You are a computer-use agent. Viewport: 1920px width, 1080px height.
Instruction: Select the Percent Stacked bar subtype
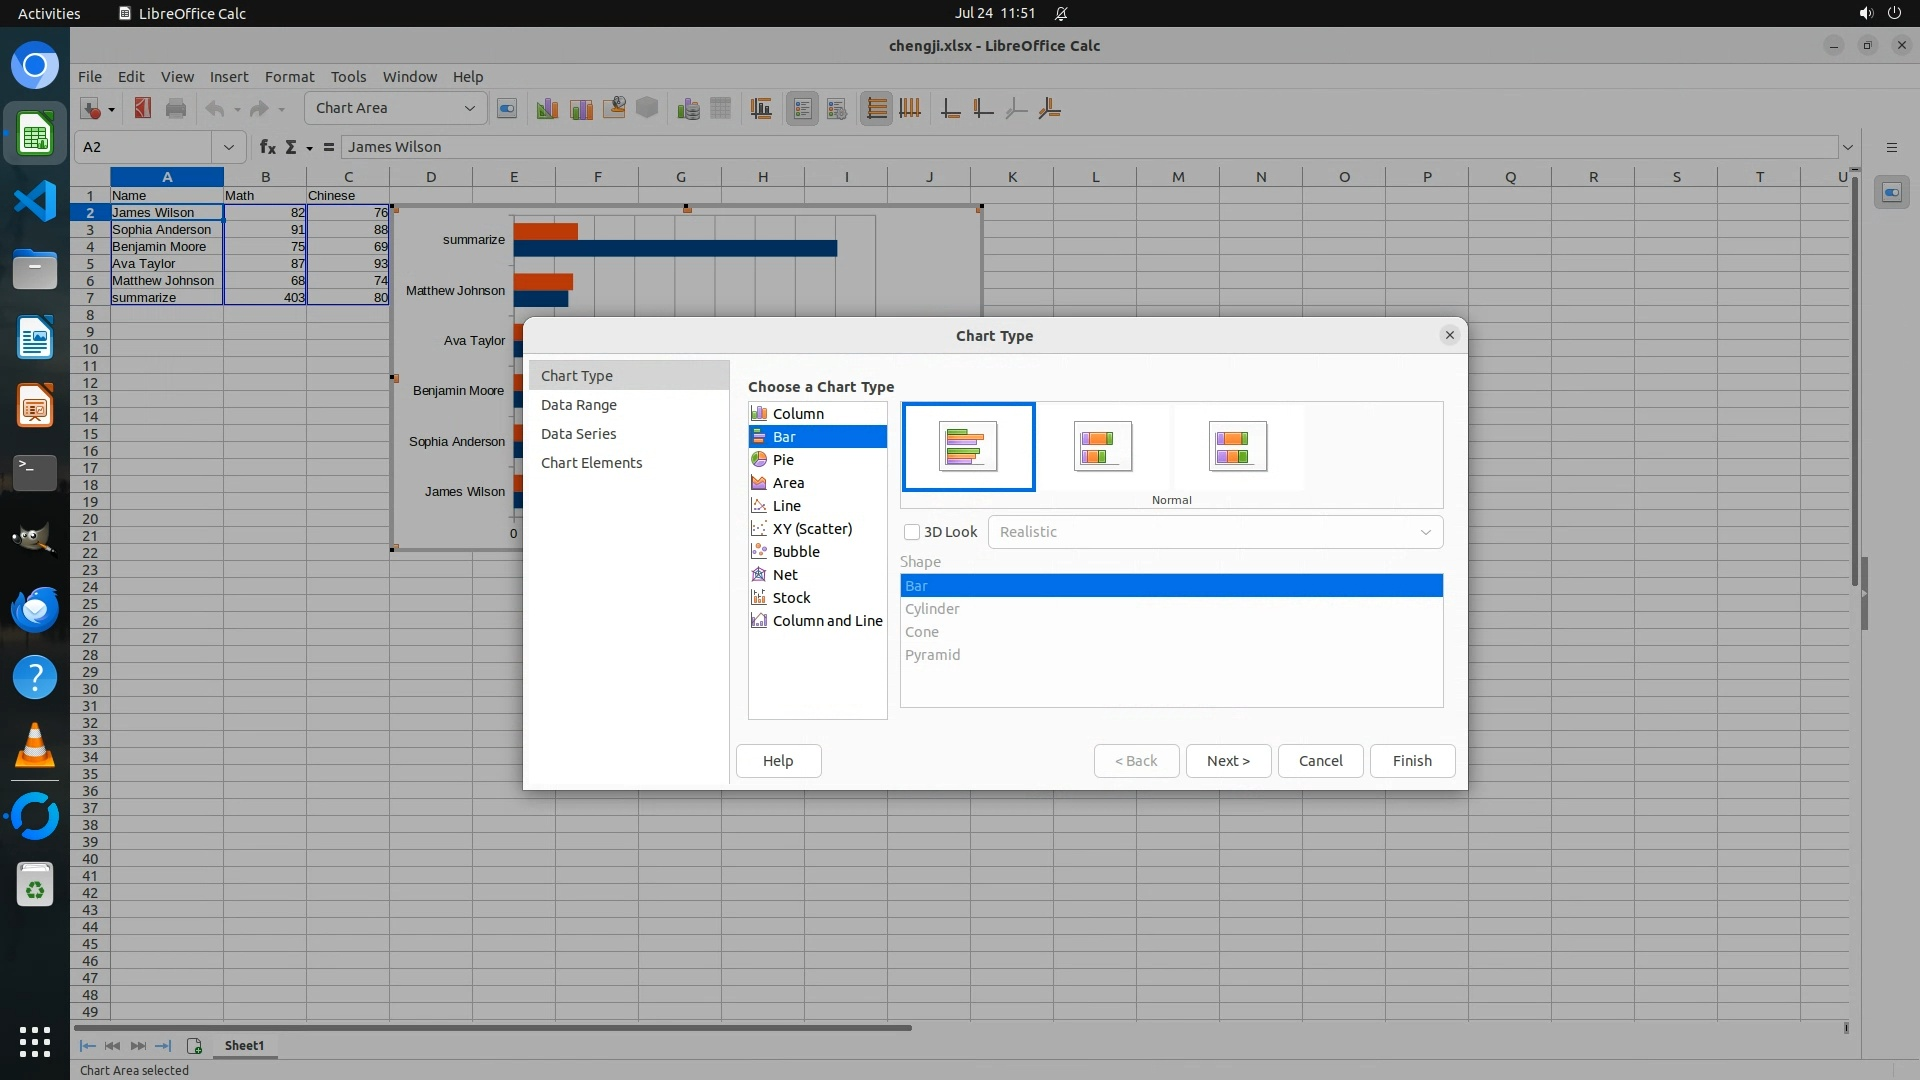click(1237, 446)
